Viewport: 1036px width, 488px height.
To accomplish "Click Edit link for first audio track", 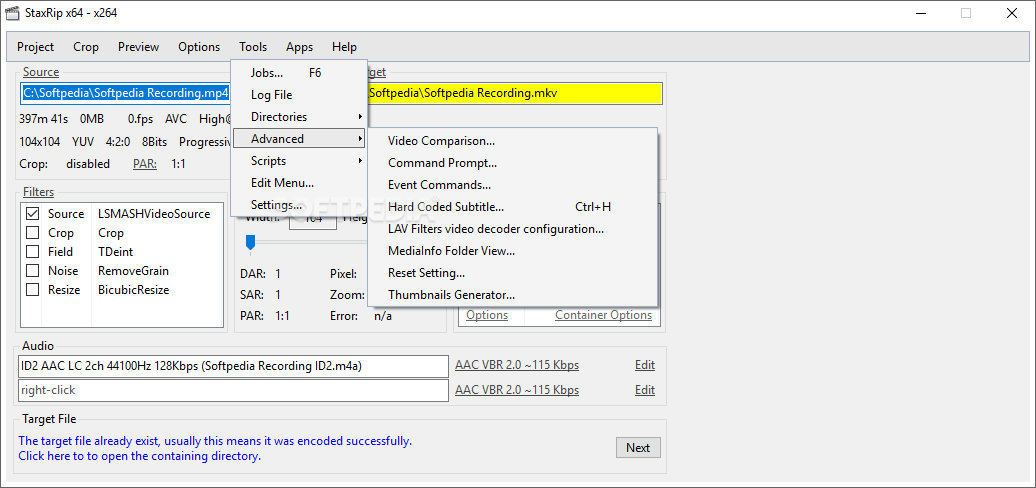I will point(645,365).
